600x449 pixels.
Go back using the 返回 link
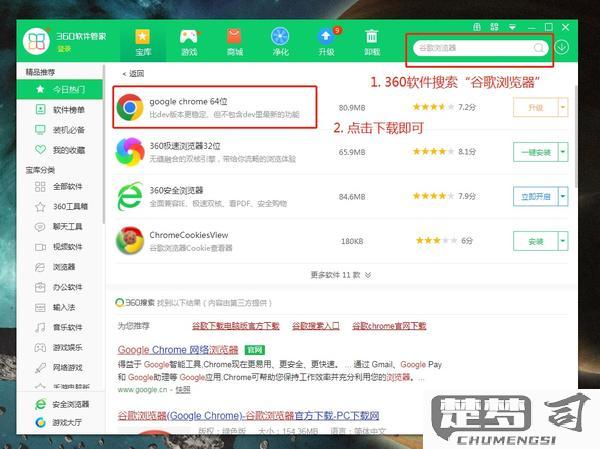pyautogui.click(x=133, y=73)
